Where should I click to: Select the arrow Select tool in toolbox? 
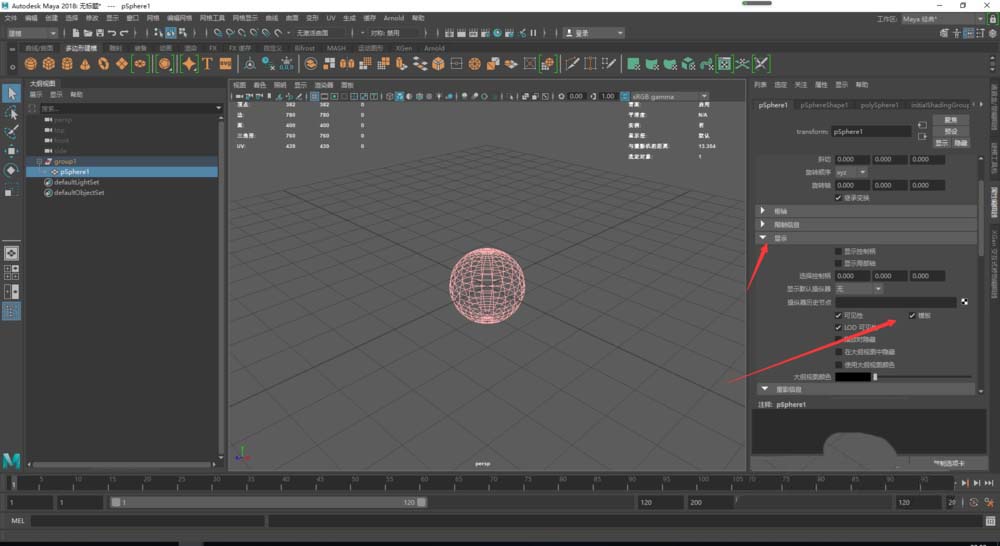pyautogui.click(x=12, y=93)
